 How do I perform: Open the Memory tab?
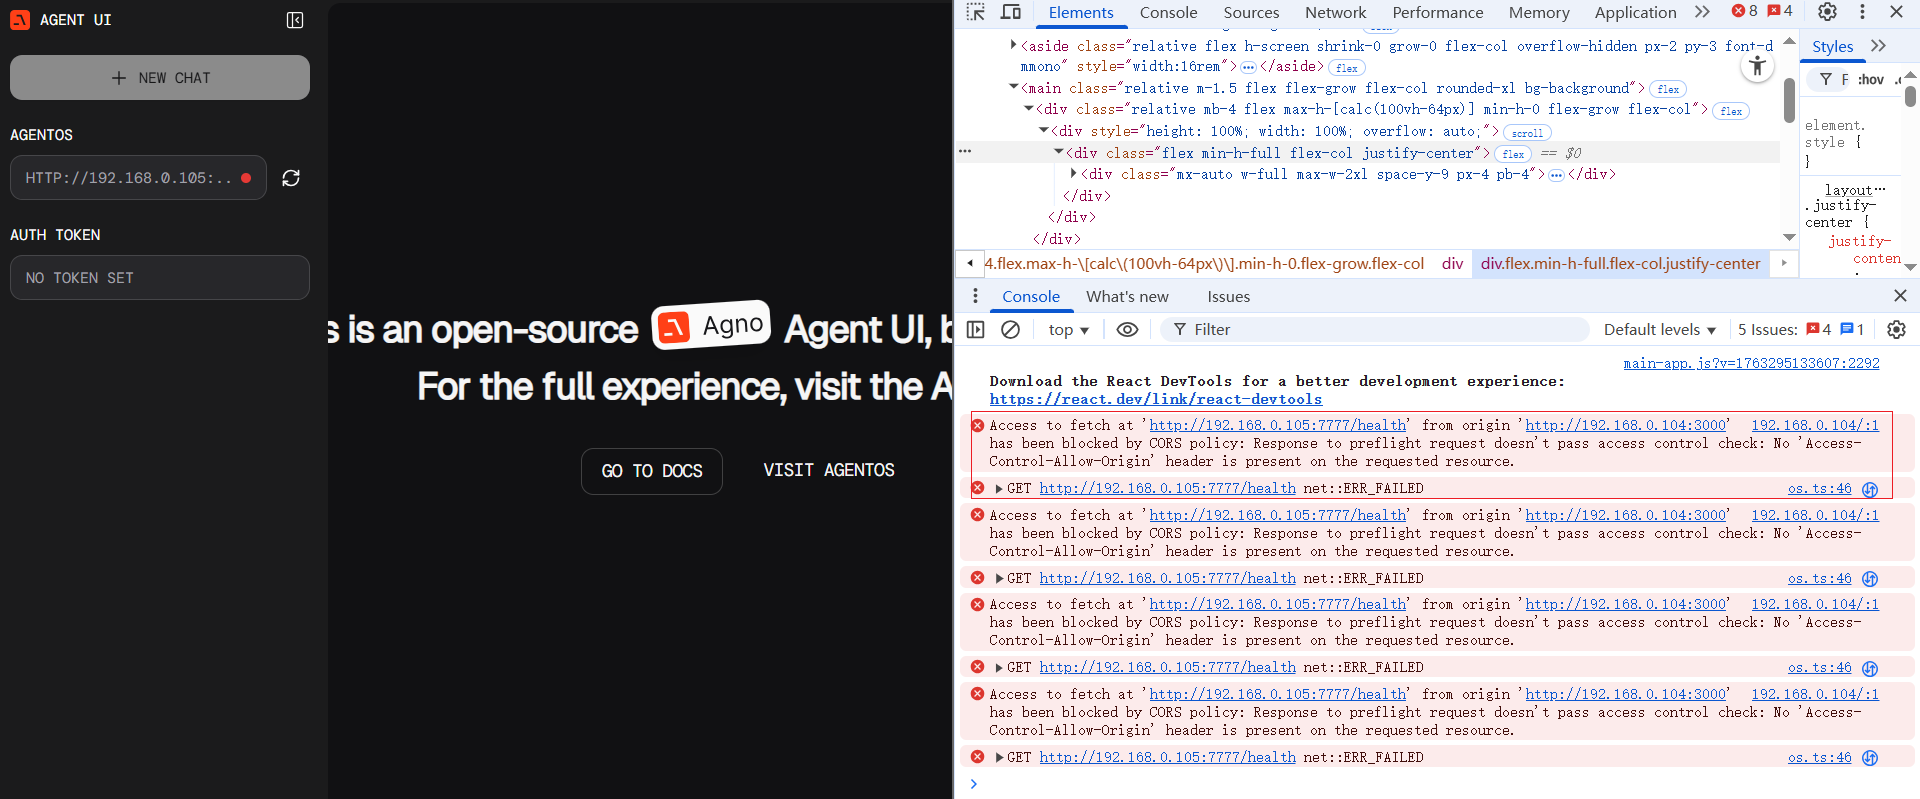coord(1539,12)
